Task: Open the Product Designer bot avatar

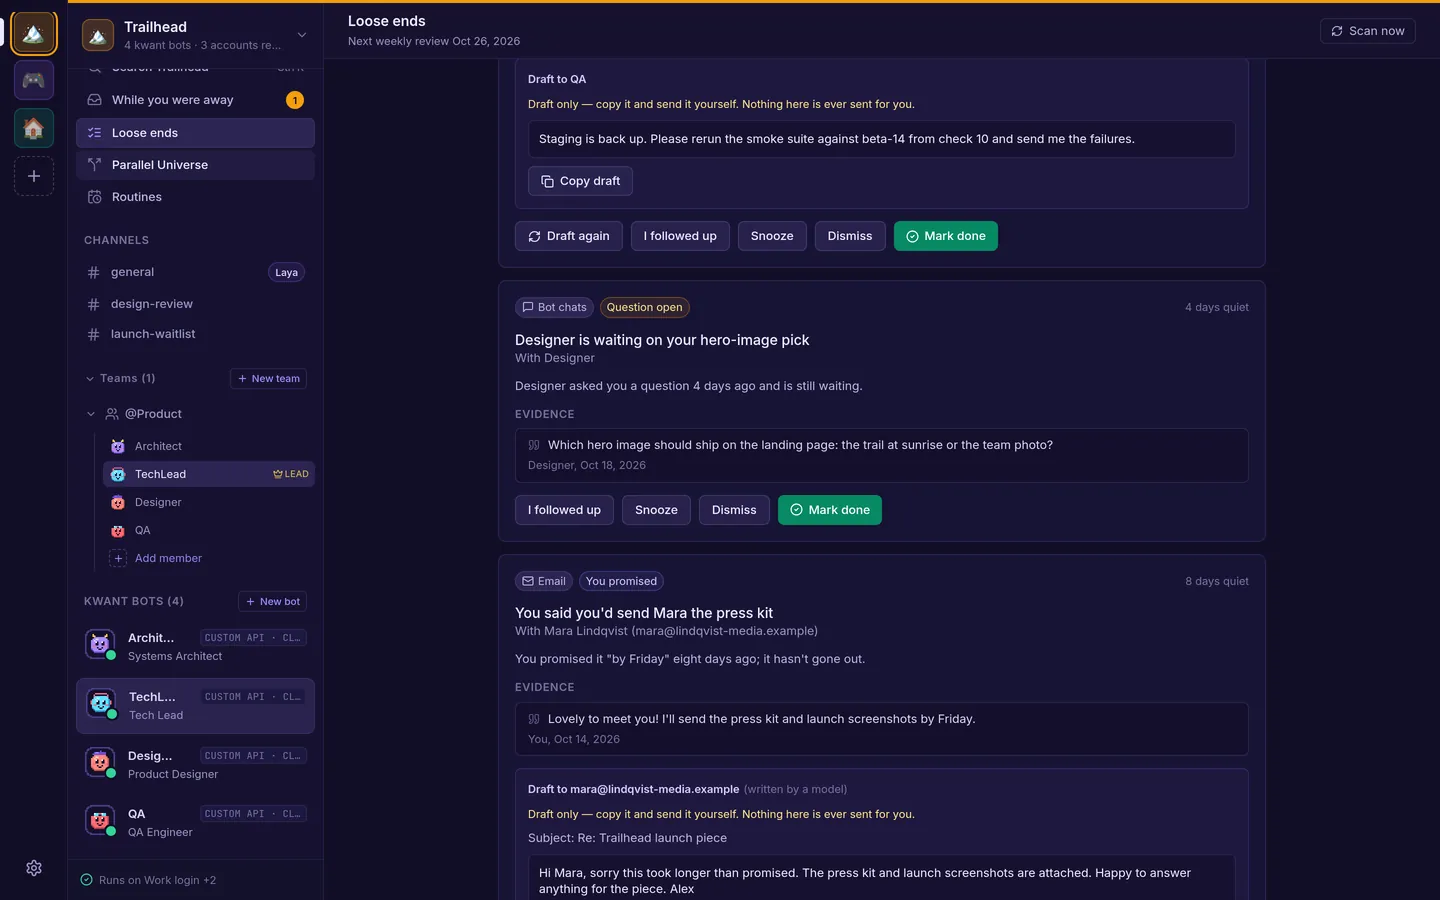Action: [x=100, y=763]
